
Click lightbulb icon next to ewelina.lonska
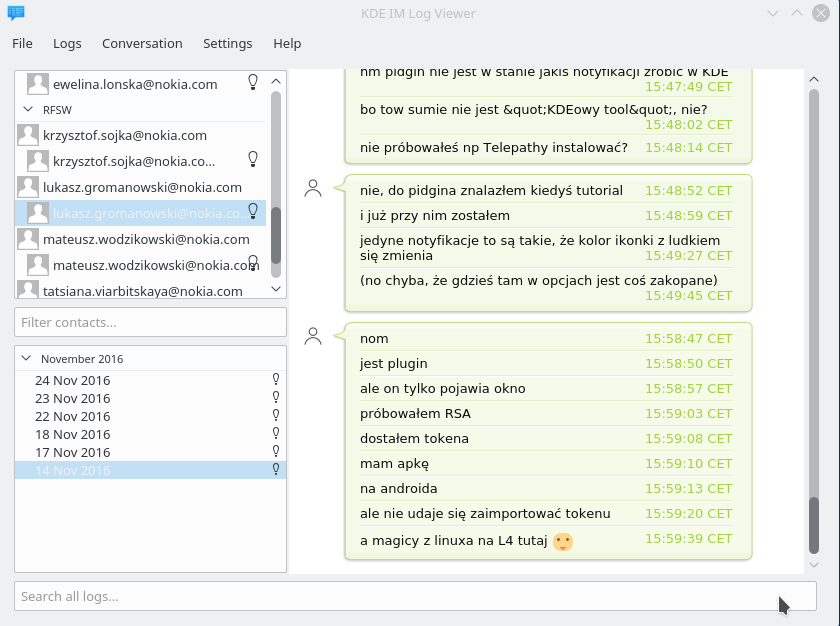pyautogui.click(x=253, y=82)
